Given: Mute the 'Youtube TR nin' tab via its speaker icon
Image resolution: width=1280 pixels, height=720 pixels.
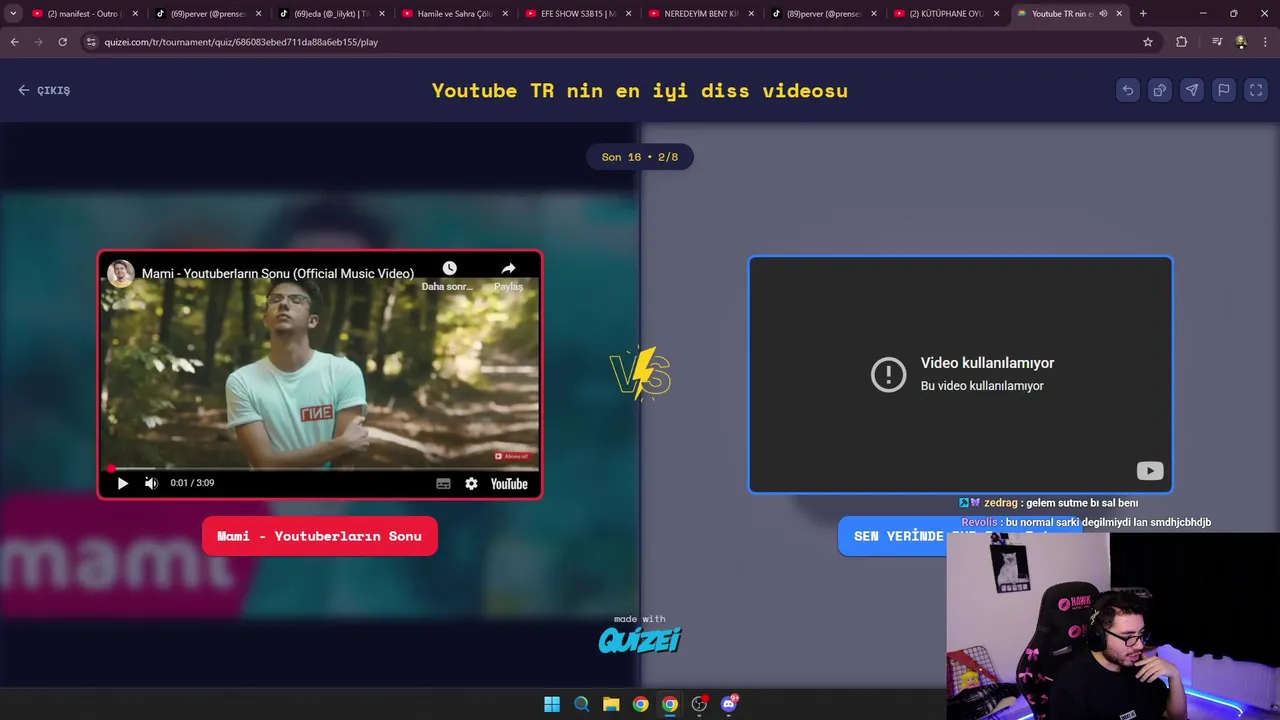Looking at the screenshot, I should [1103, 14].
